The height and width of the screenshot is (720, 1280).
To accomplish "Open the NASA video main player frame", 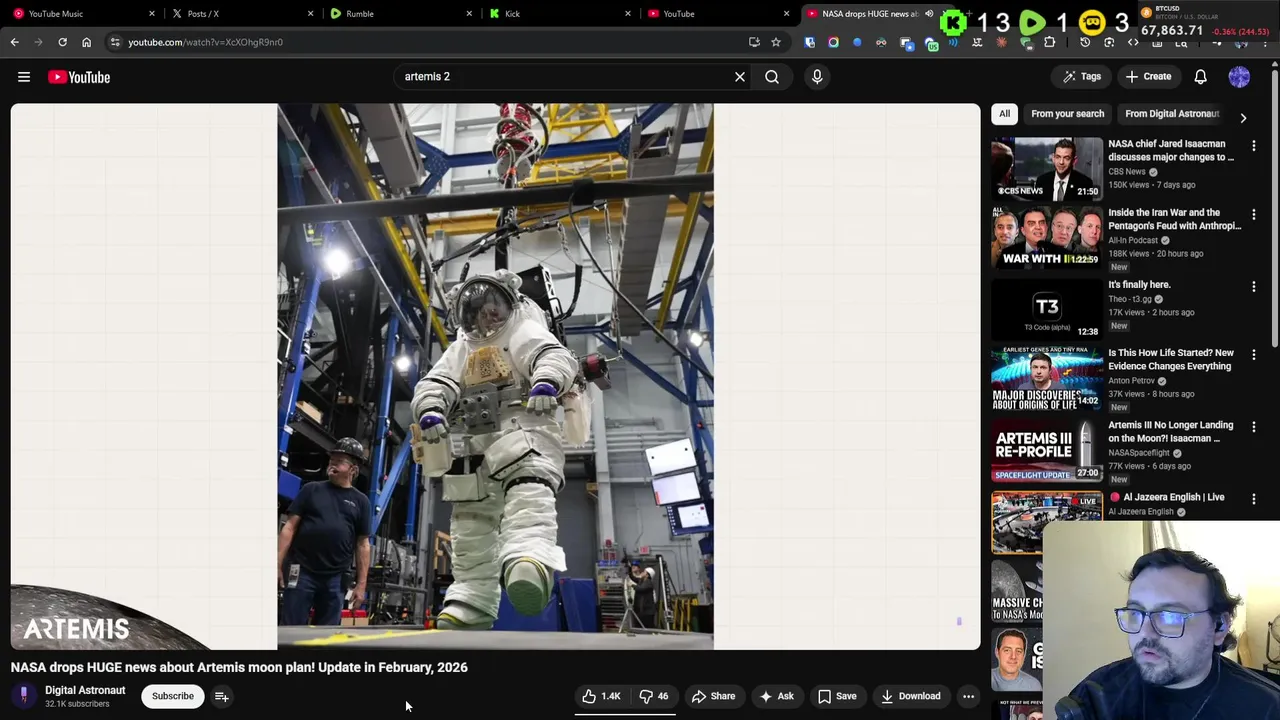I will pos(496,377).
